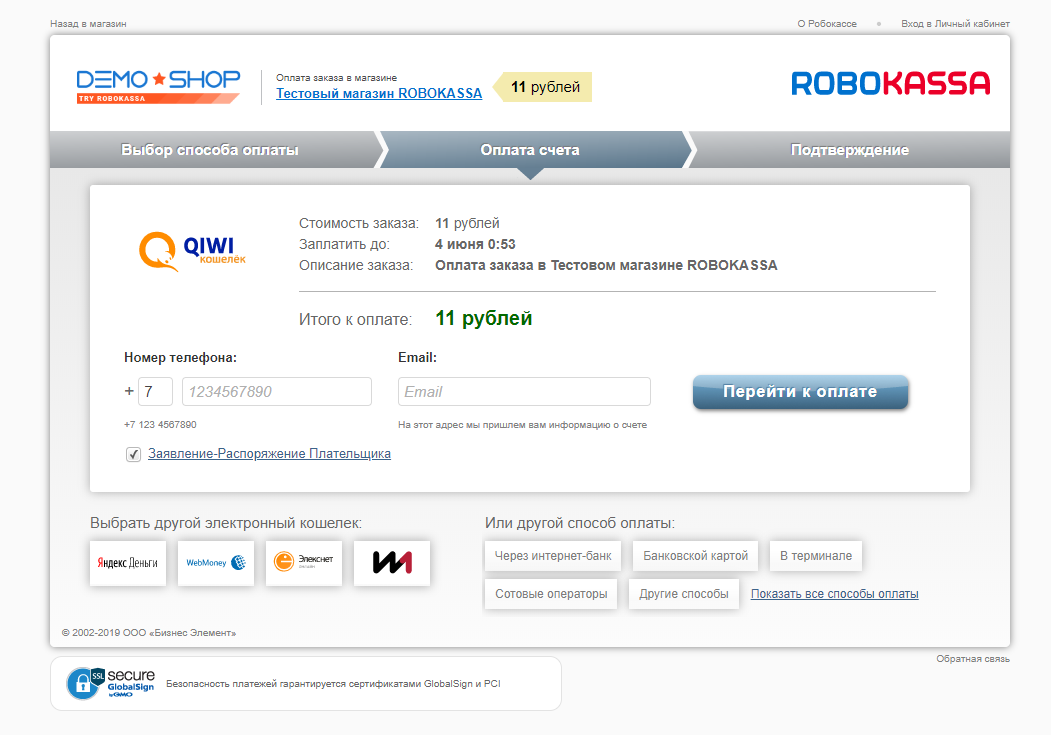
Task: Click the phone number input field
Action: point(276,391)
